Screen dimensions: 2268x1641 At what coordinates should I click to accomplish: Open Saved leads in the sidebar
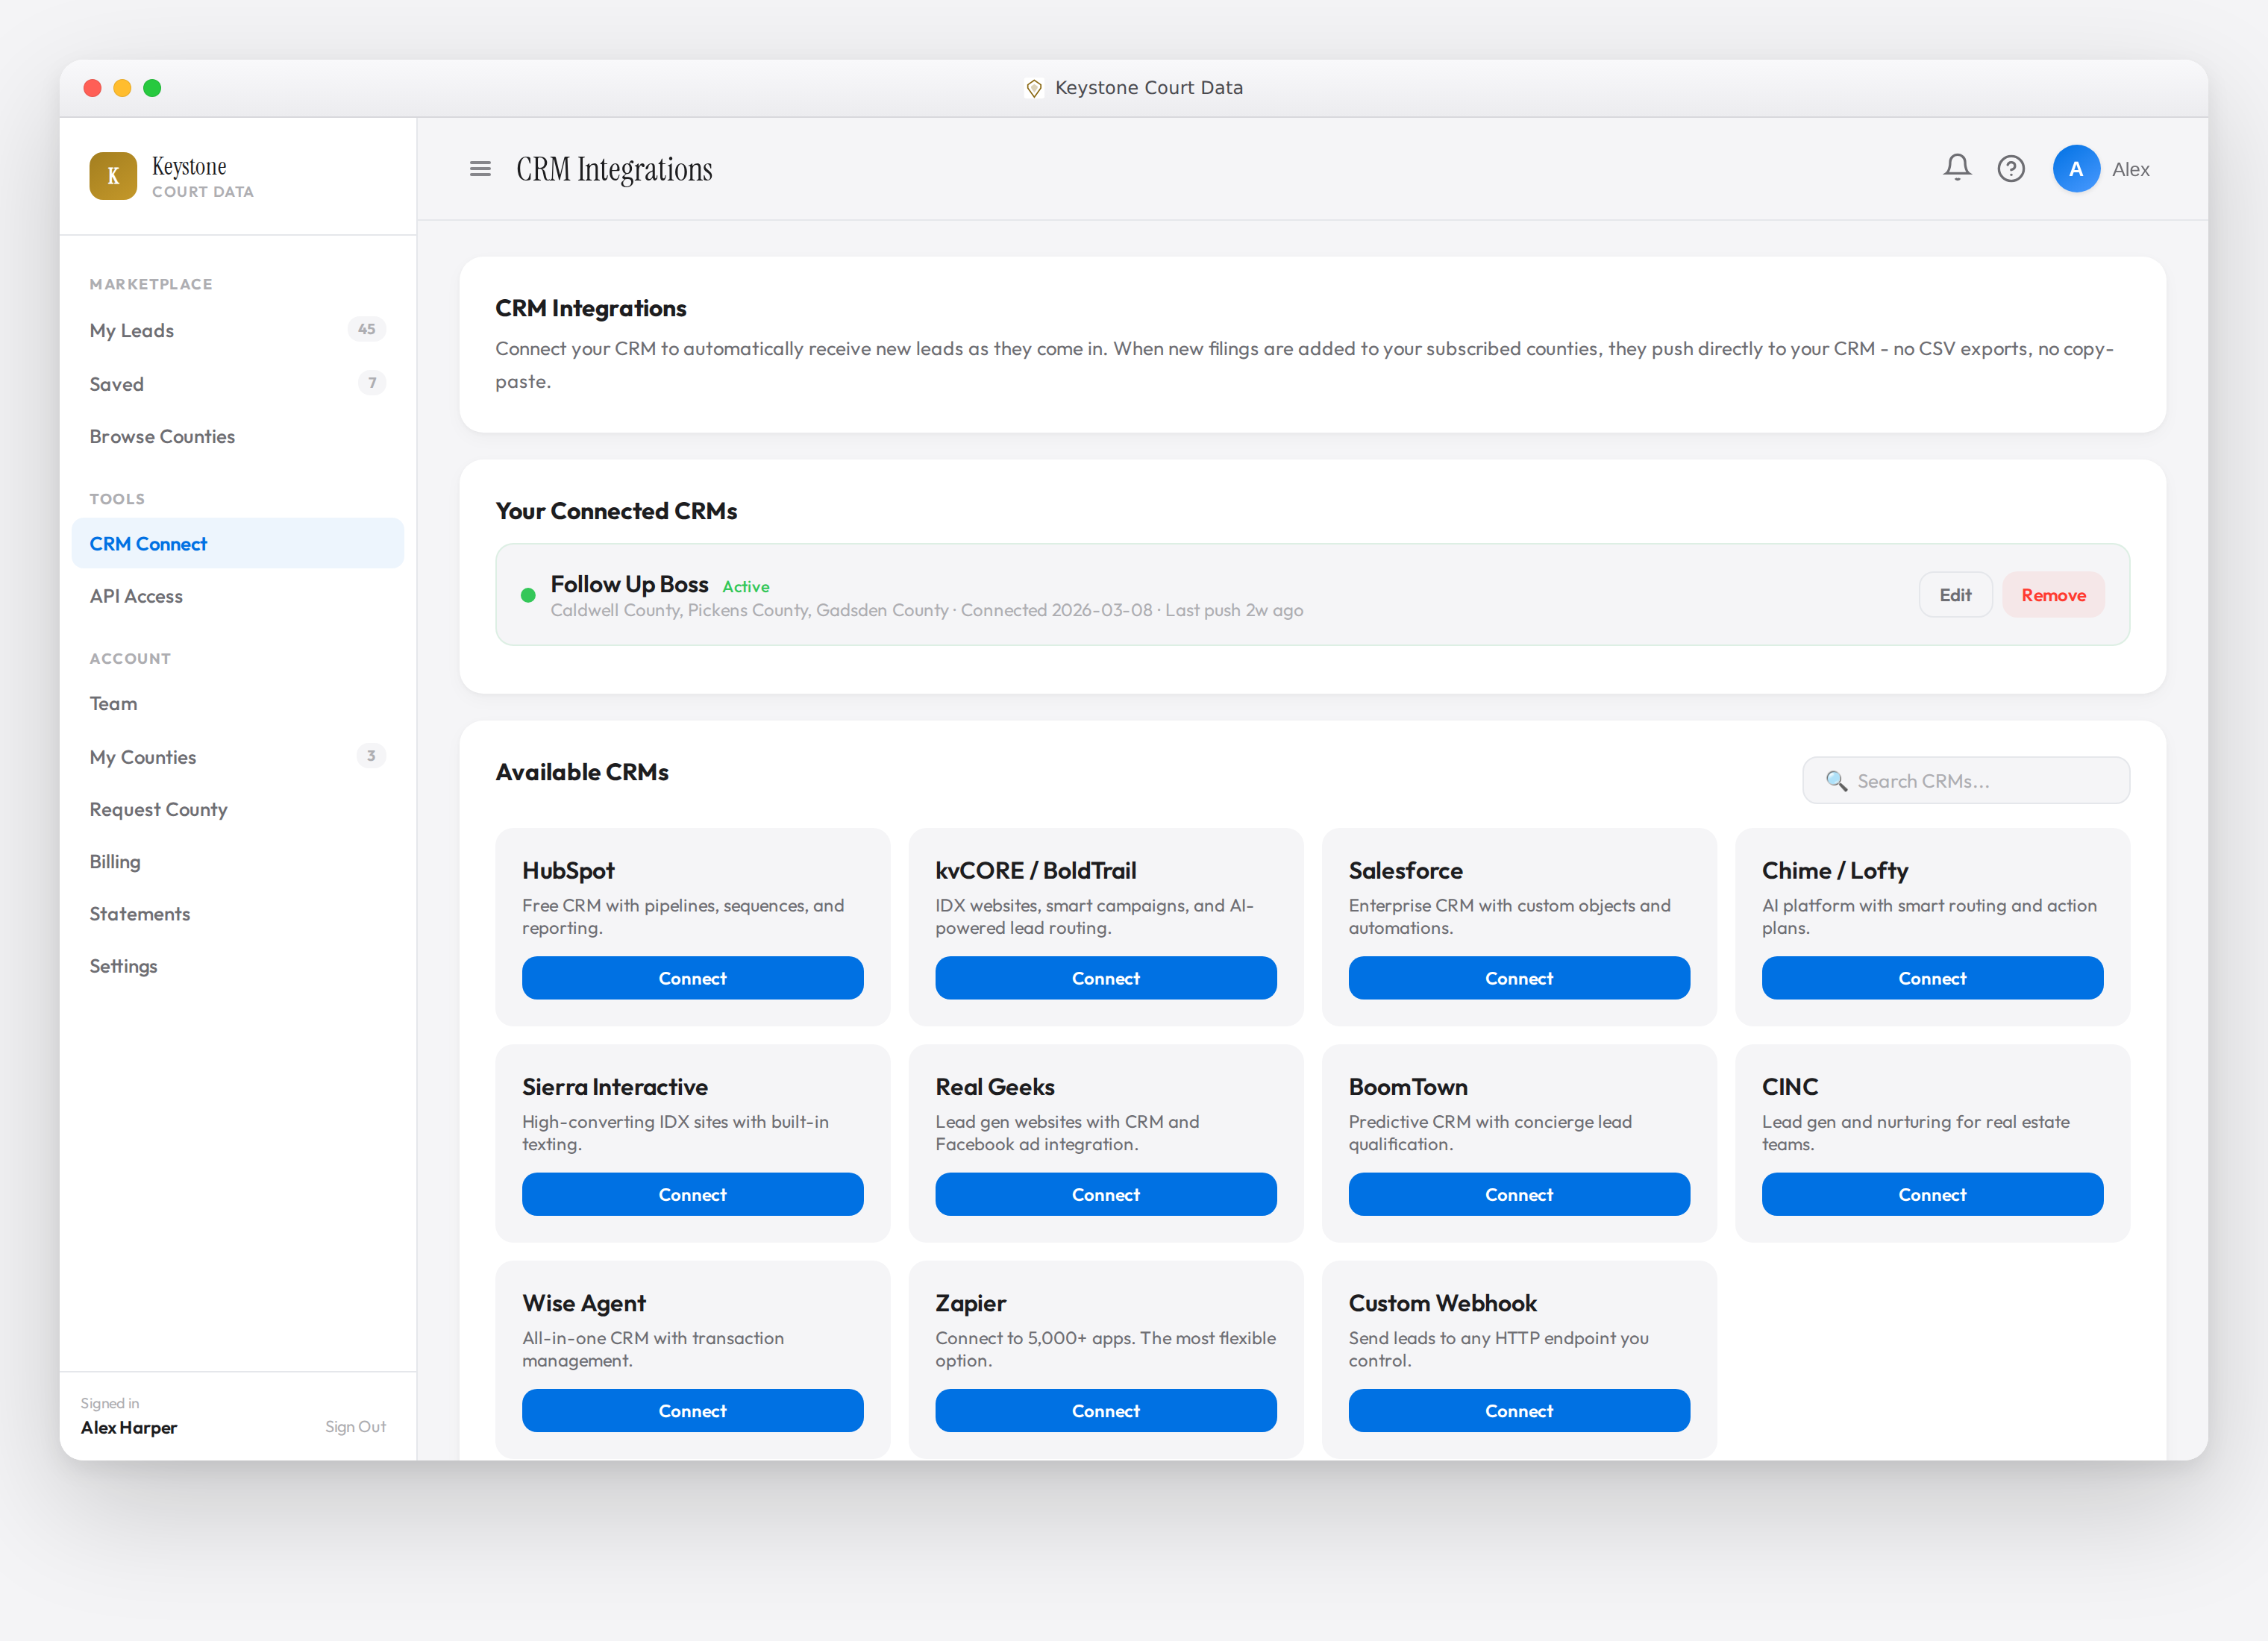(x=238, y=384)
